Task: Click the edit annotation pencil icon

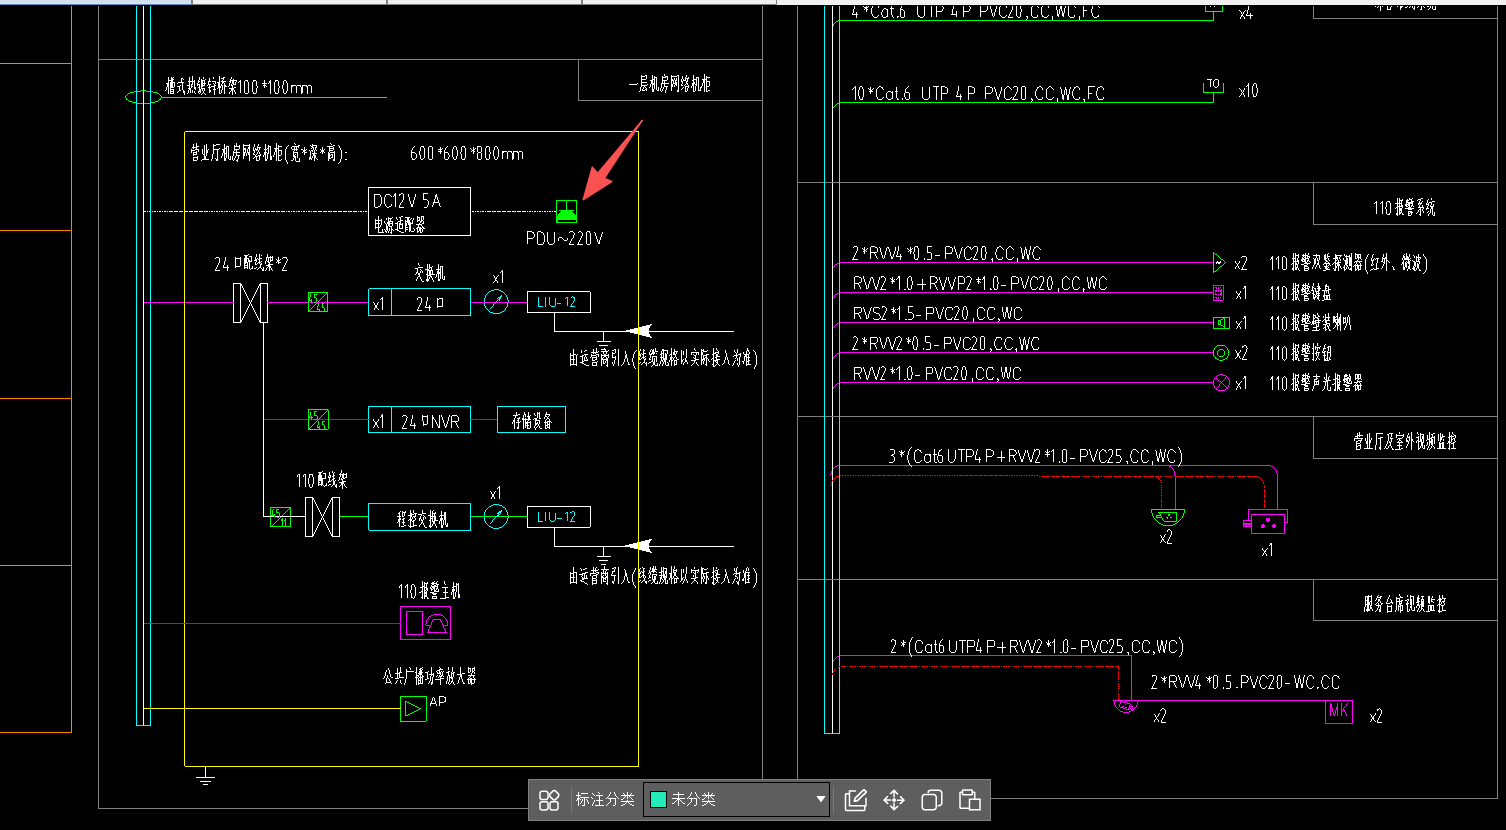Action: pyautogui.click(x=855, y=800)
